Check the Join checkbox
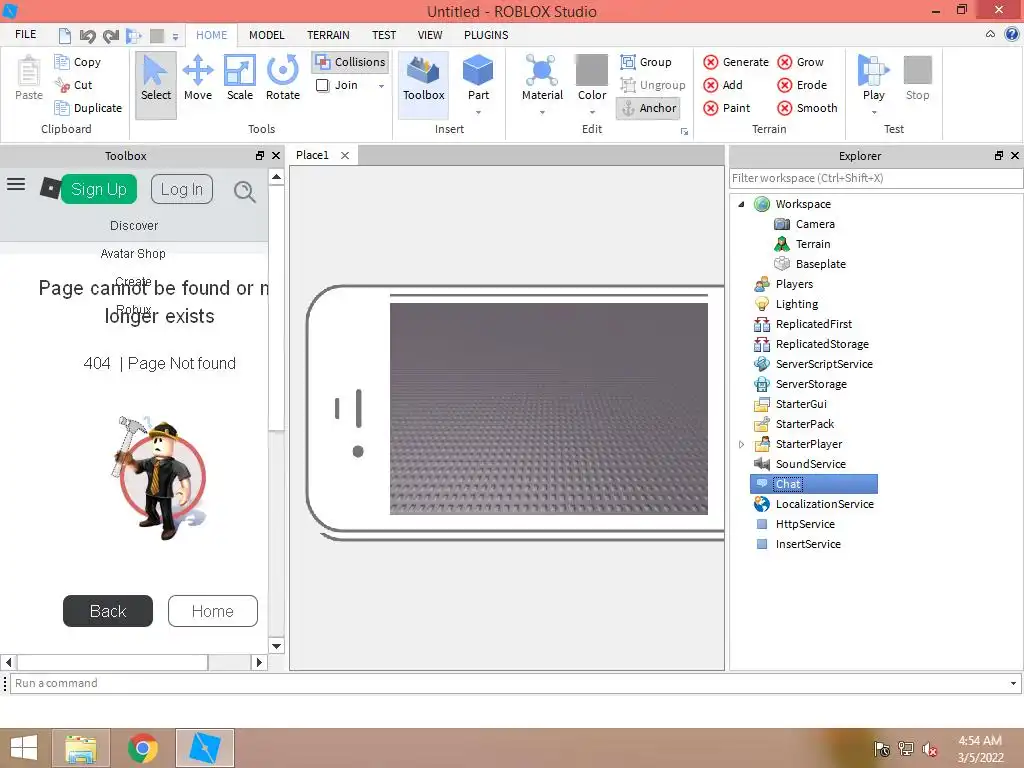1024x768 pixels. tap(322, 86)
